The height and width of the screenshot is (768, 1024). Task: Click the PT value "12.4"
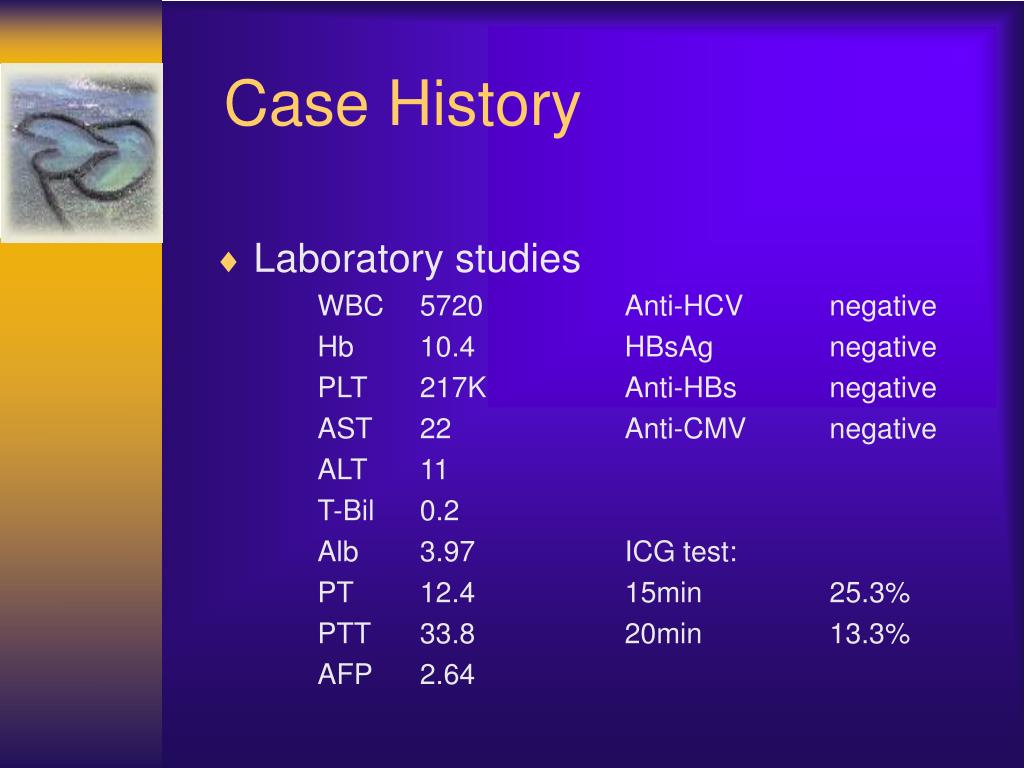pos(447,592)
